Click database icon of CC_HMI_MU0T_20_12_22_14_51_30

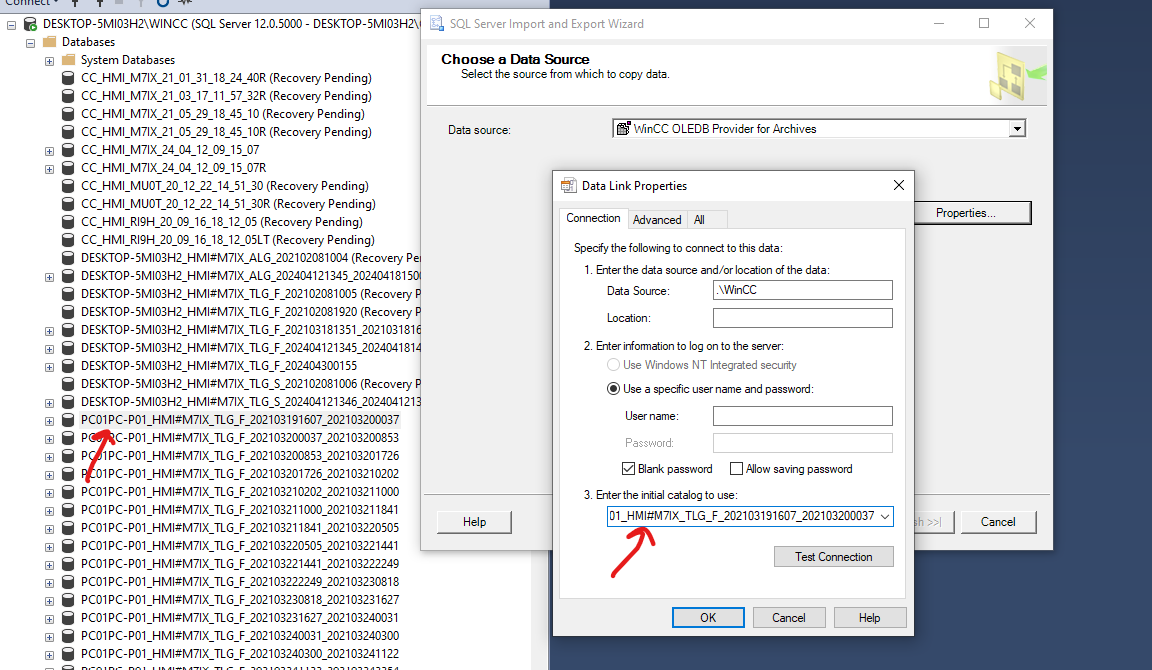tap(68, 186)
